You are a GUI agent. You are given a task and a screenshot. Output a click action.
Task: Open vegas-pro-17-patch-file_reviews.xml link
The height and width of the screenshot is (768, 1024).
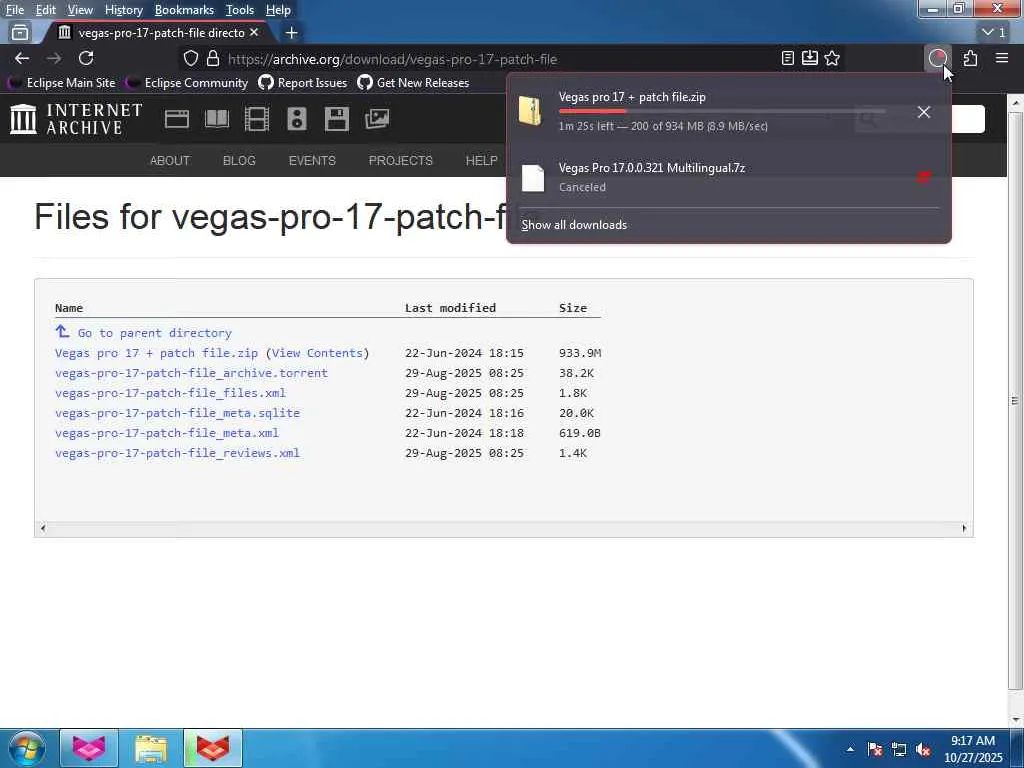[178, 453]
